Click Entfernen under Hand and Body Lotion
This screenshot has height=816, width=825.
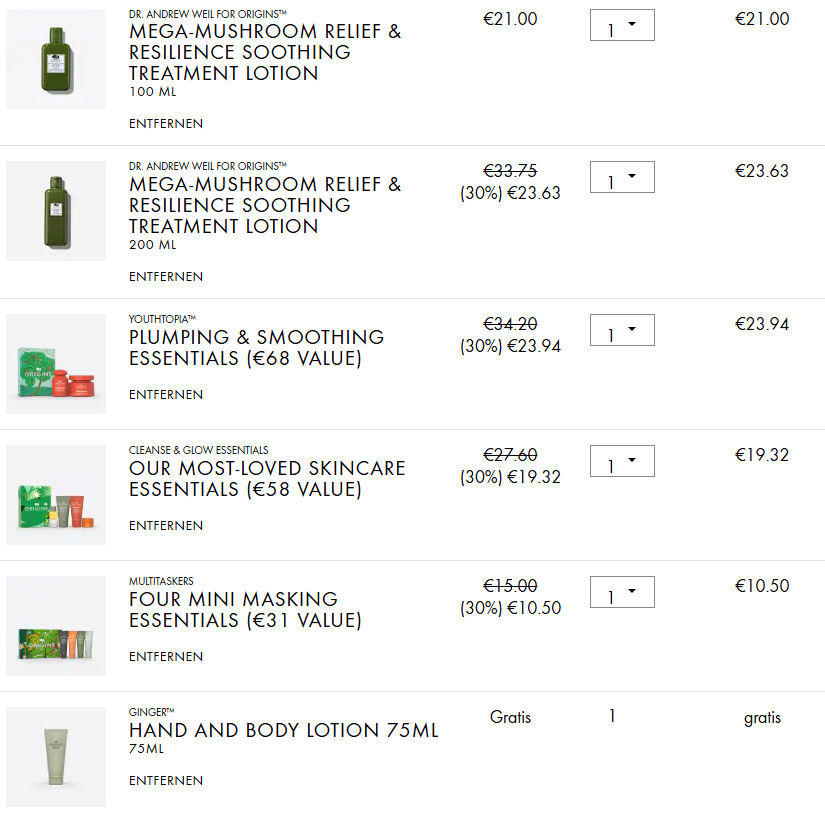tap(166, 781)
